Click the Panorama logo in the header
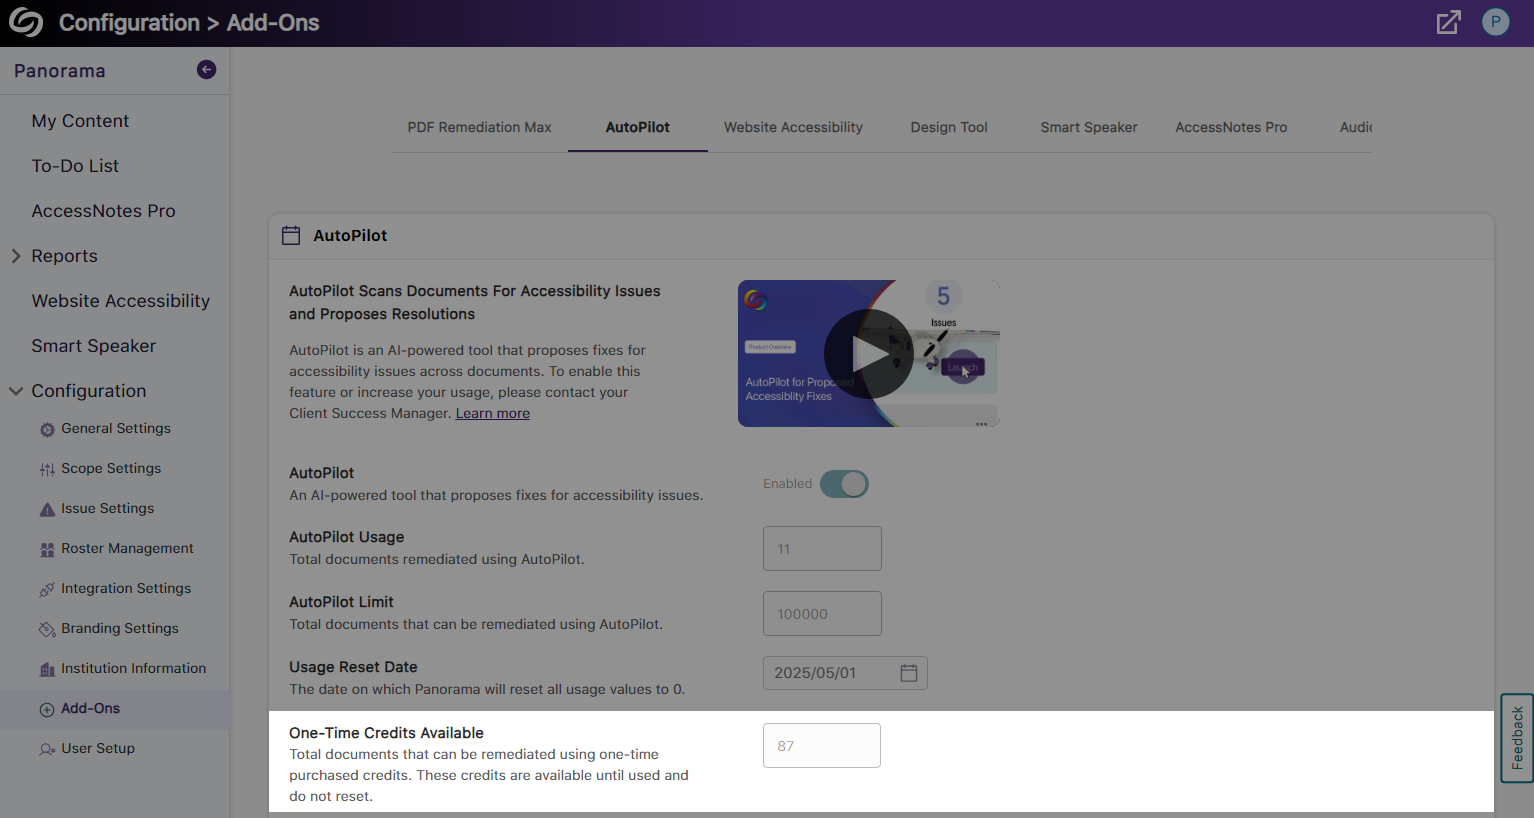 point(25,21)
